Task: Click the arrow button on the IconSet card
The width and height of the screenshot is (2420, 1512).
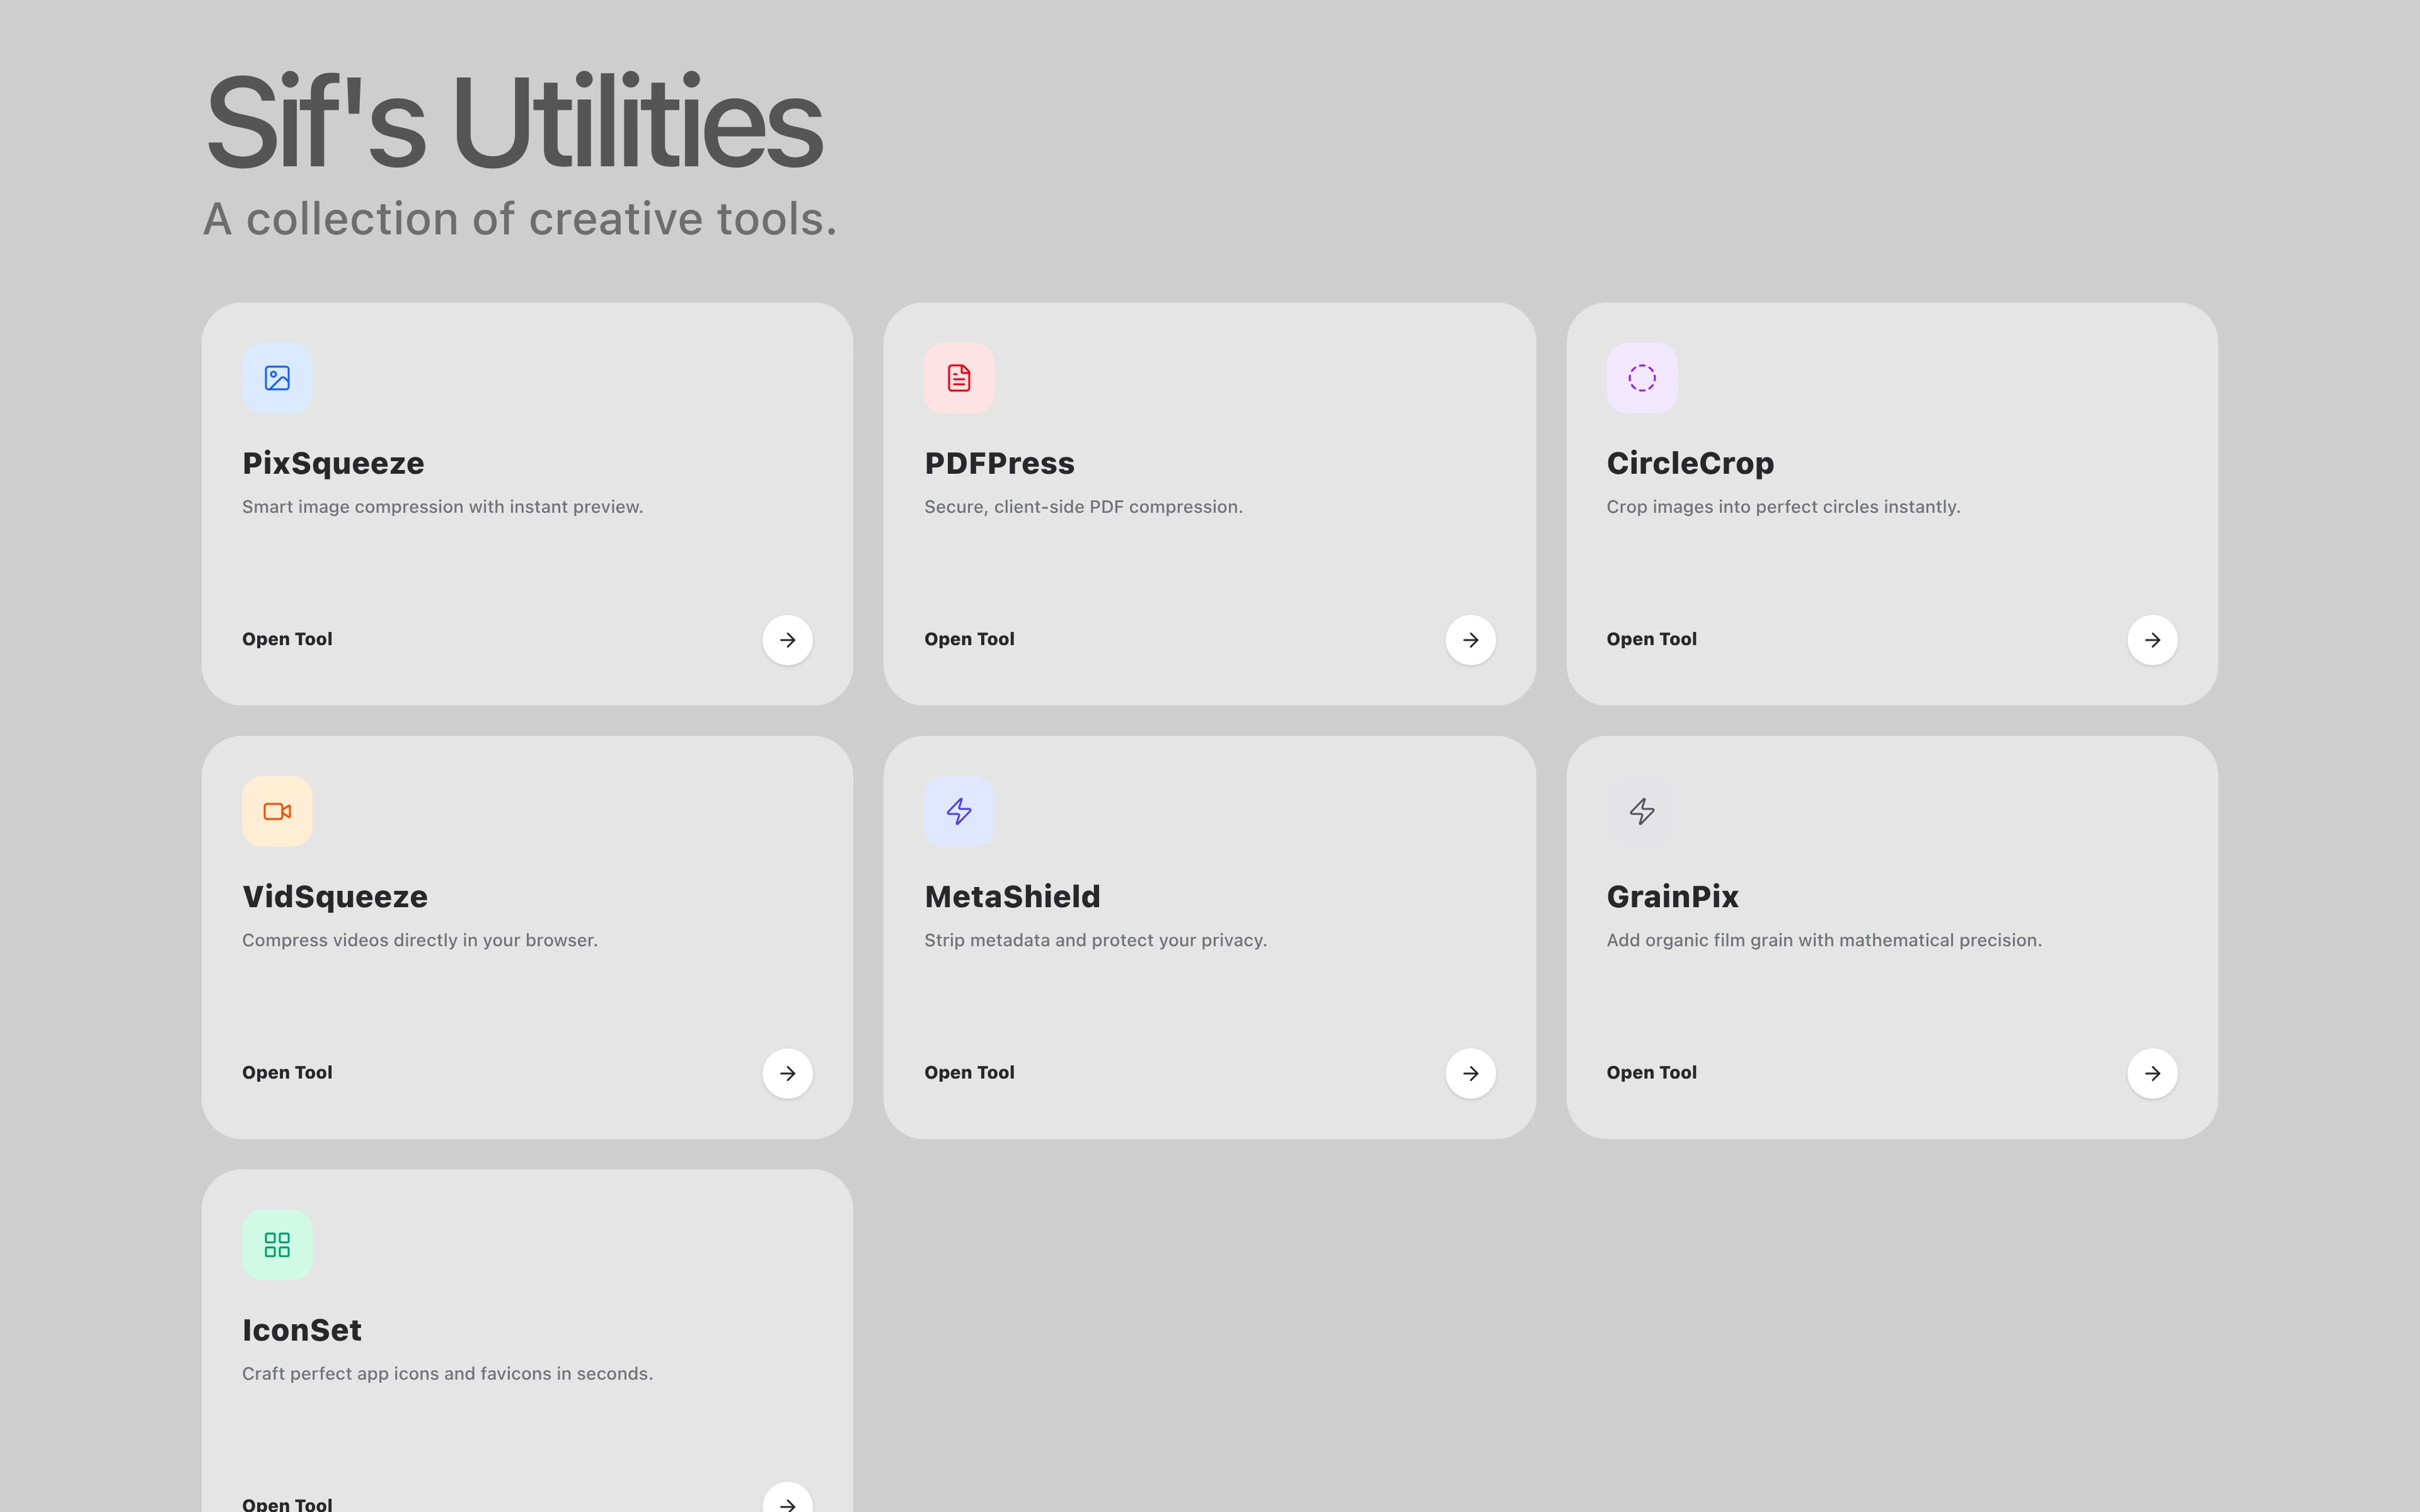Action: pyautogui.click(x=787, y=1503)
